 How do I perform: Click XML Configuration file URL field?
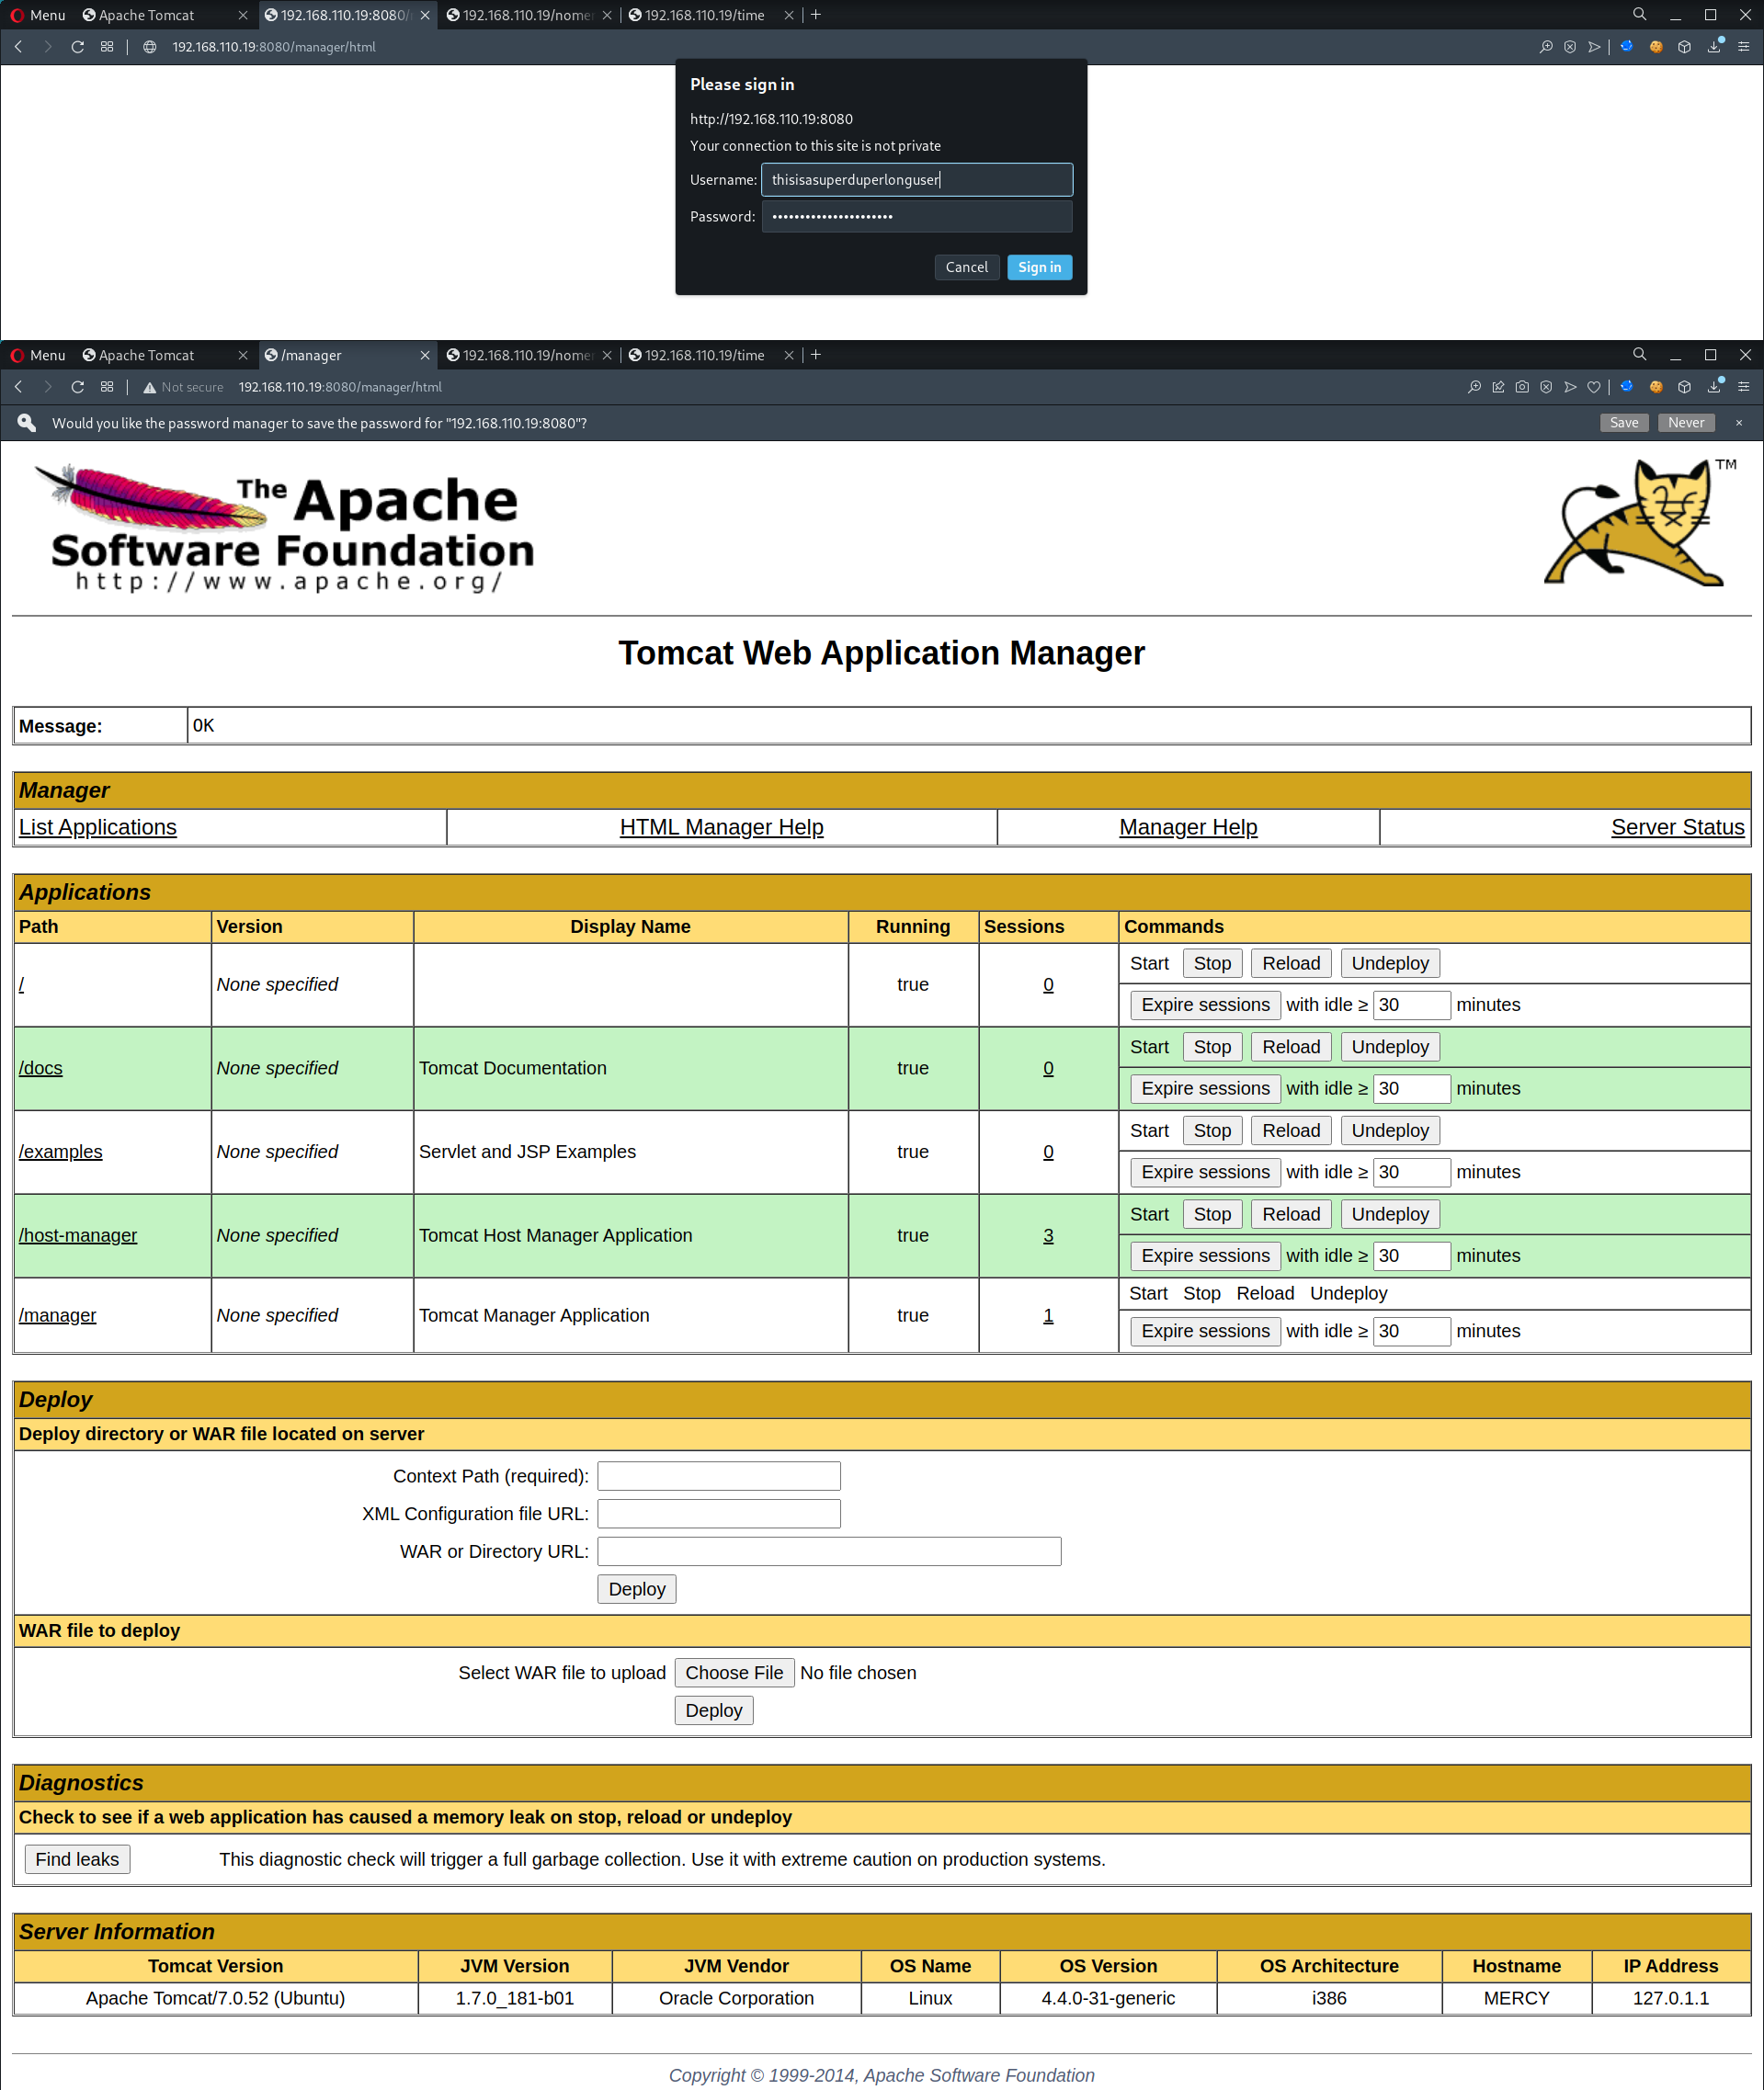point(719,1514)
